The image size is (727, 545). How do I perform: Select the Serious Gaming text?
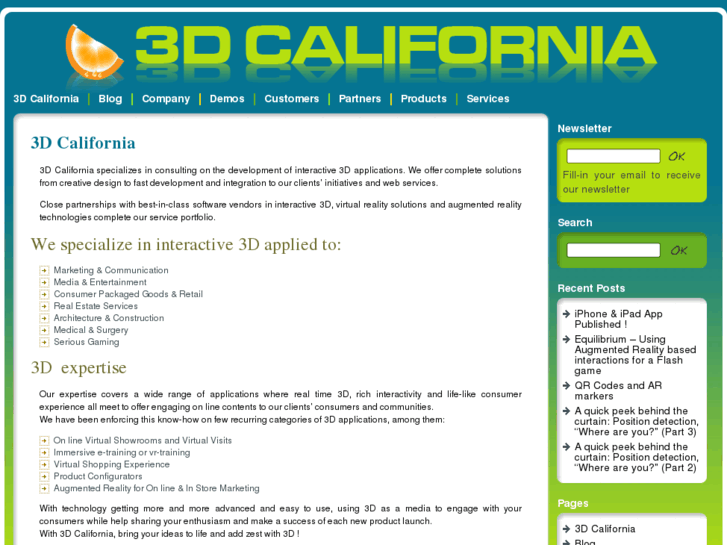tap(86, 342)
